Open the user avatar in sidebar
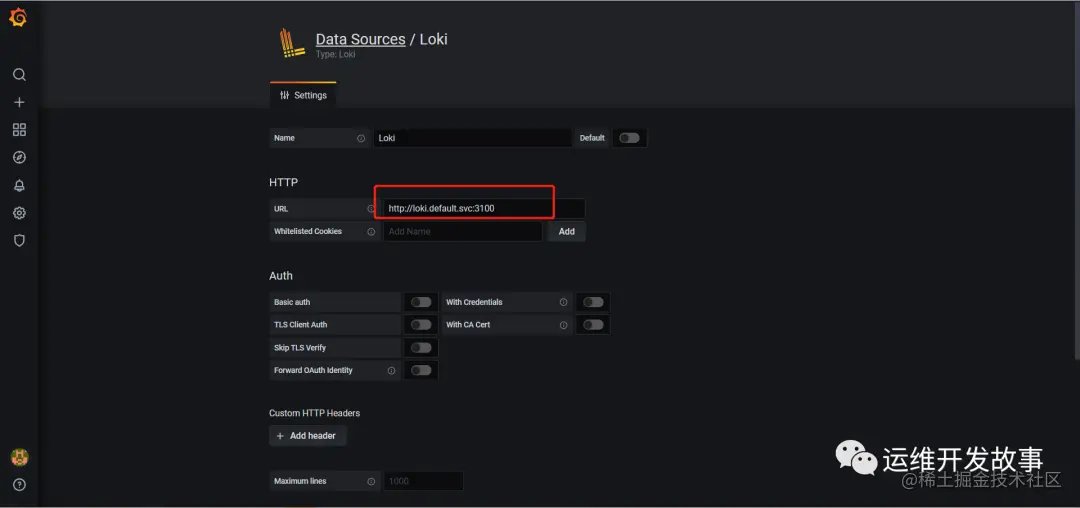Viewport: 1080px width, 508px height. coord(19,457)
